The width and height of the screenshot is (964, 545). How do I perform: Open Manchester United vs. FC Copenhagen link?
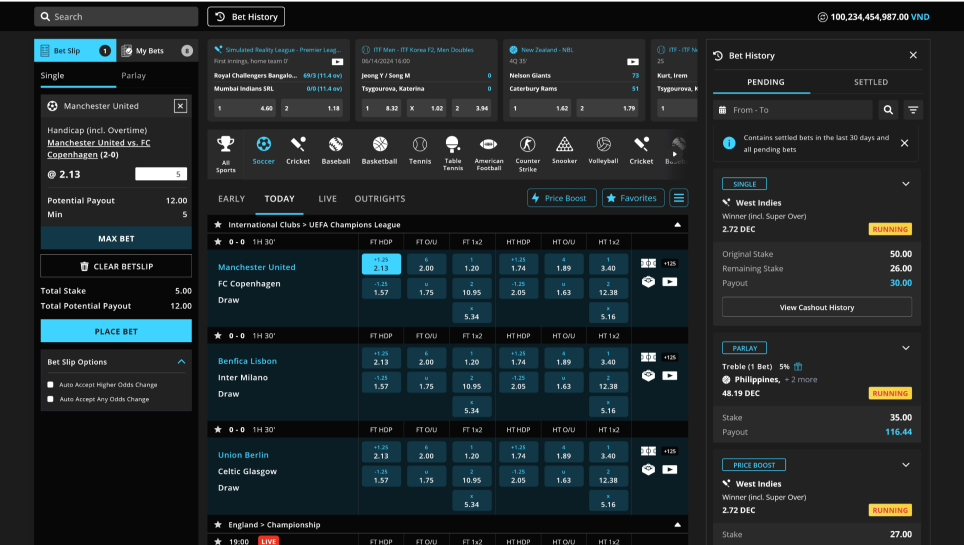coord(98,148)
